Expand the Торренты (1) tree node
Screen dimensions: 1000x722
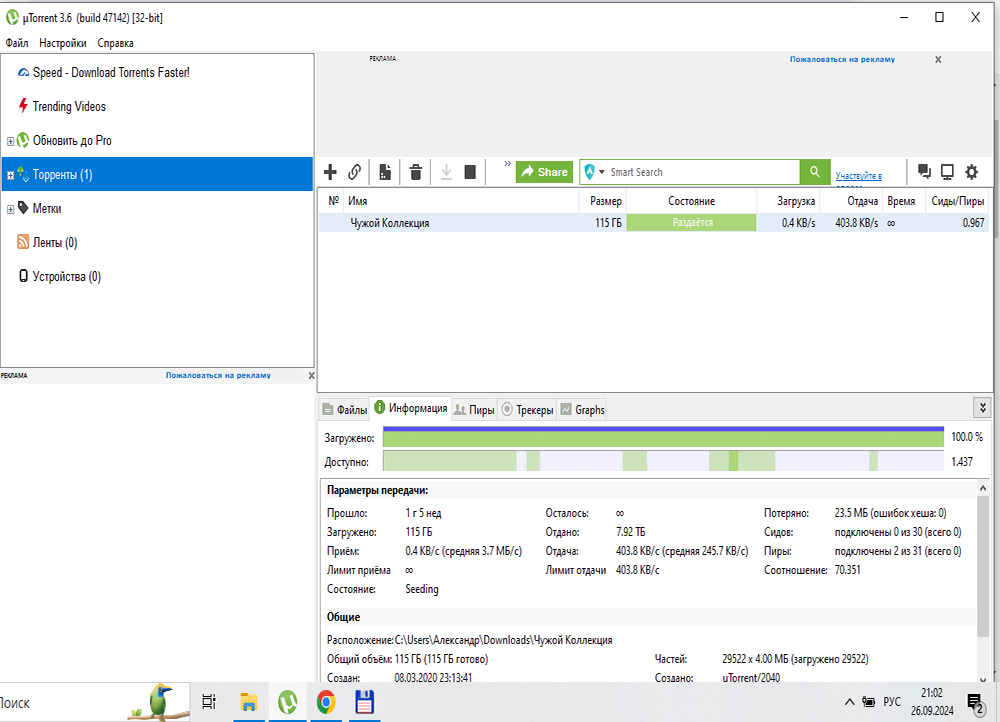(10, 175)
